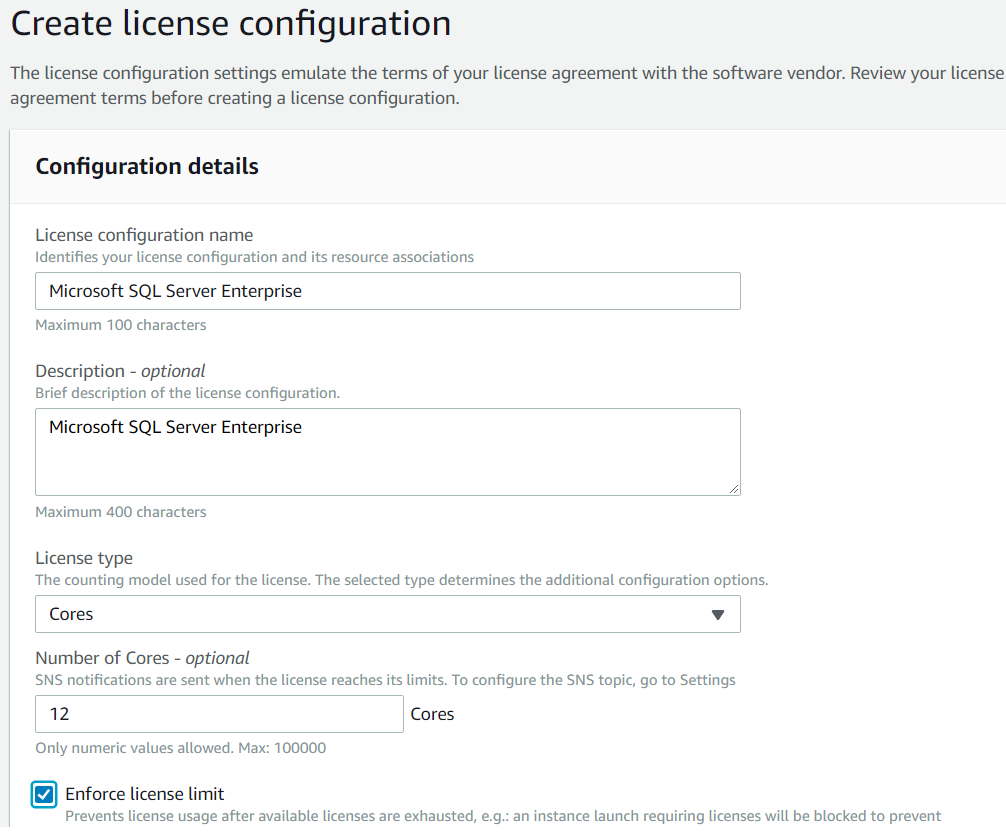Click the SNS notifications help text
This screenshot has height=834, width=1006.
pos(385,680)
